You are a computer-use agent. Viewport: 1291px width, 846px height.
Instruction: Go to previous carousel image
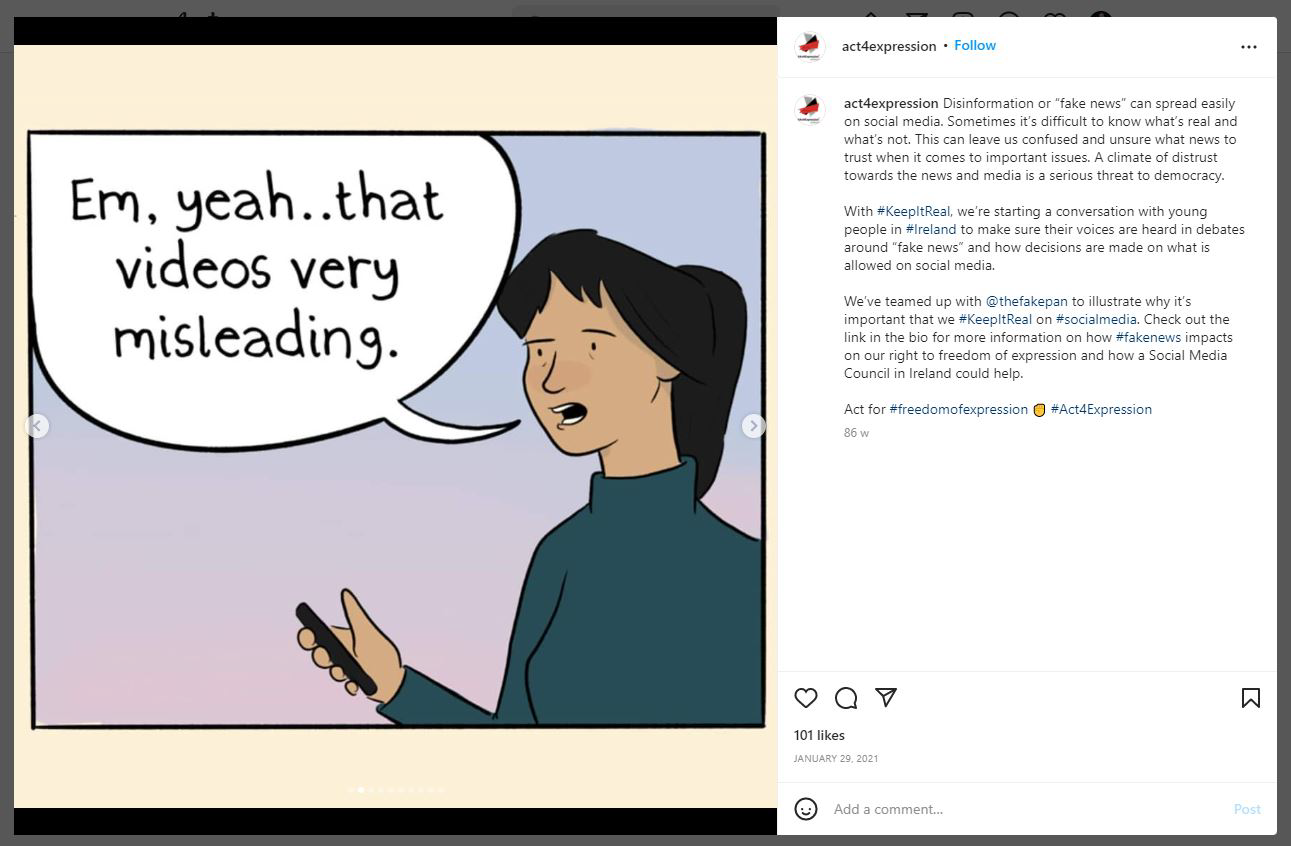coord(37,426)
